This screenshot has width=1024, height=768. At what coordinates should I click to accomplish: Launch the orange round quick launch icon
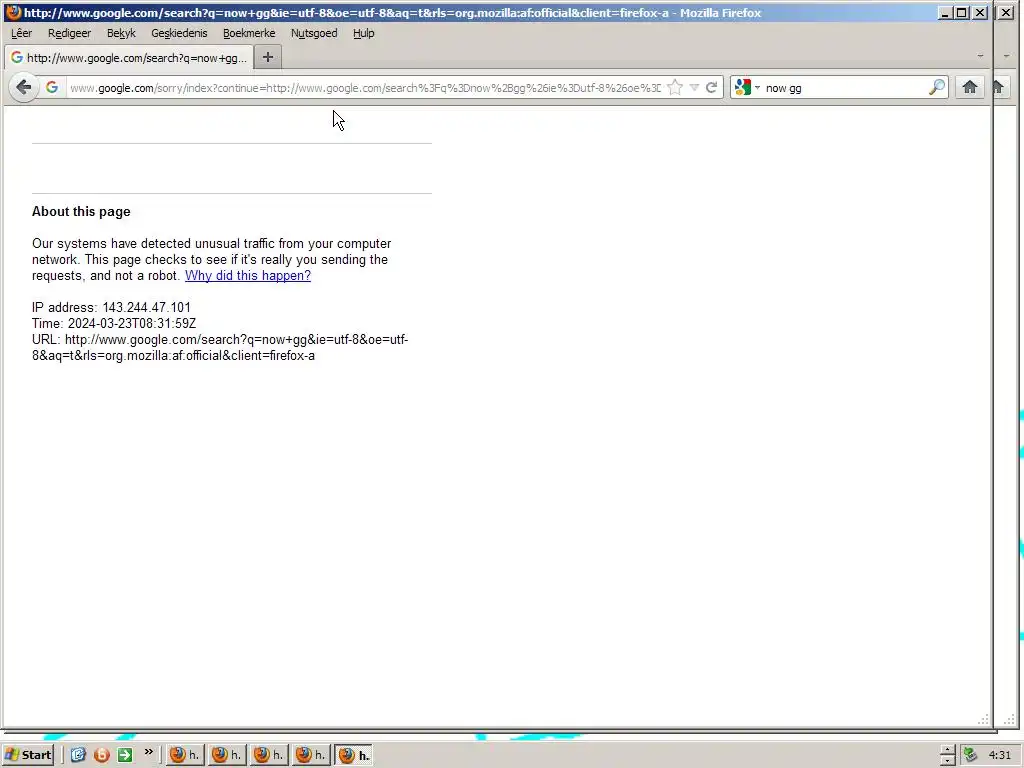pyautogui.click(x=101, y=755)
